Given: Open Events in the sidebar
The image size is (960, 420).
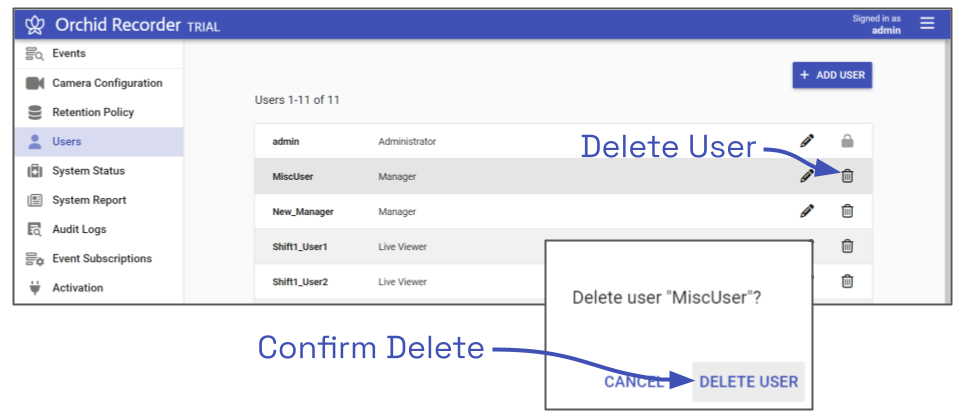Looking at the screenshot, I should 68,54.
